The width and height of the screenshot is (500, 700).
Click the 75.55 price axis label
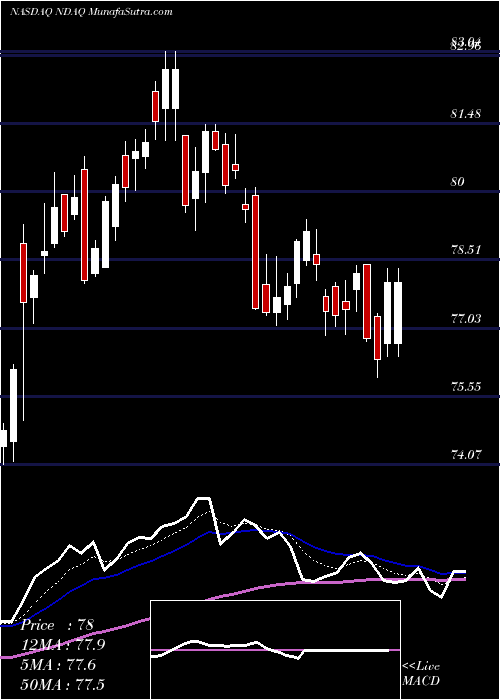(x=466, y=387)
